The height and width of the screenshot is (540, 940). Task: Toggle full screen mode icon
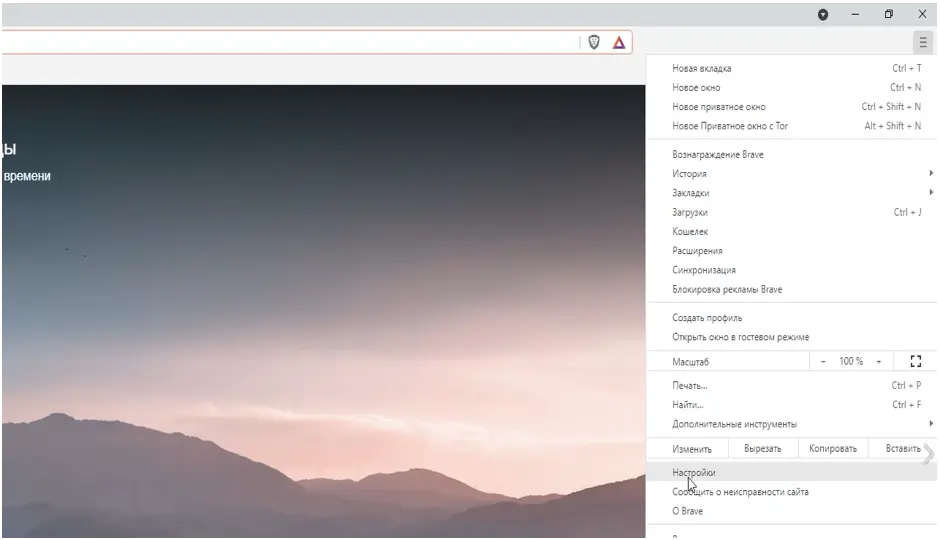[x=915, y=361]
